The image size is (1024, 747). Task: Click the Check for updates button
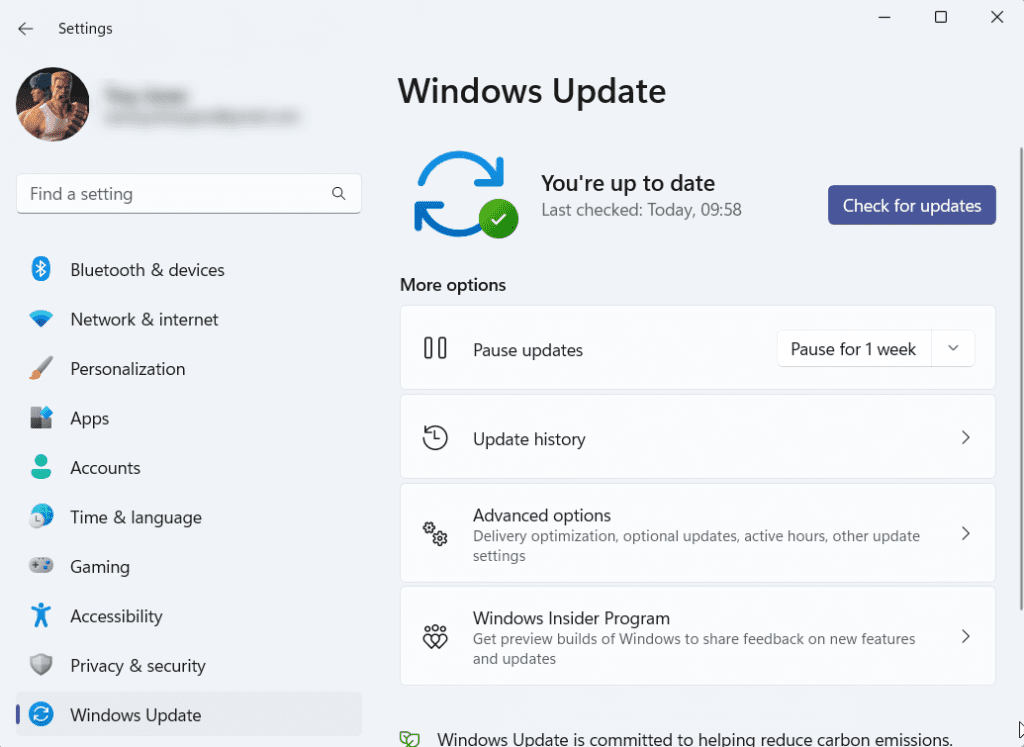[x=912, y=205]
